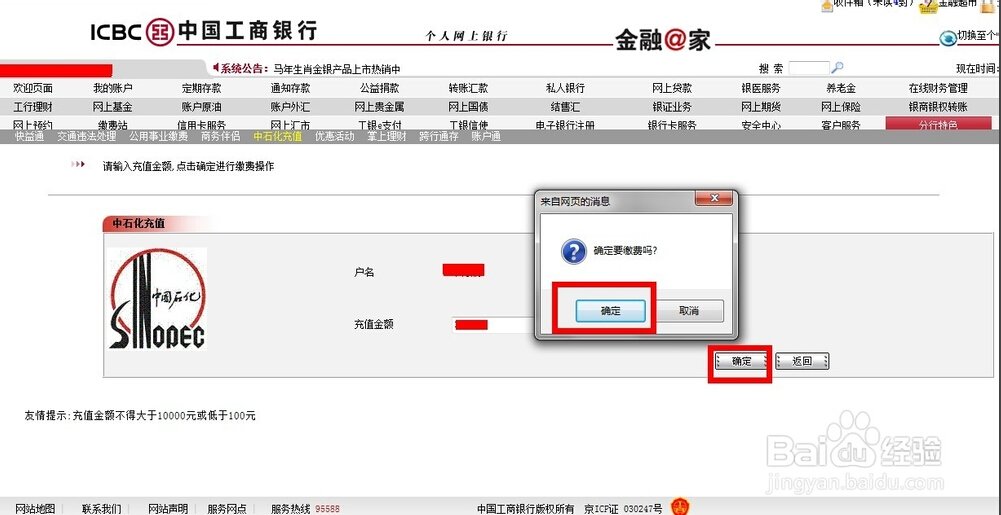The image size is (1001, 515).
Task: Click the 返回 button
Action: (802, 361)
